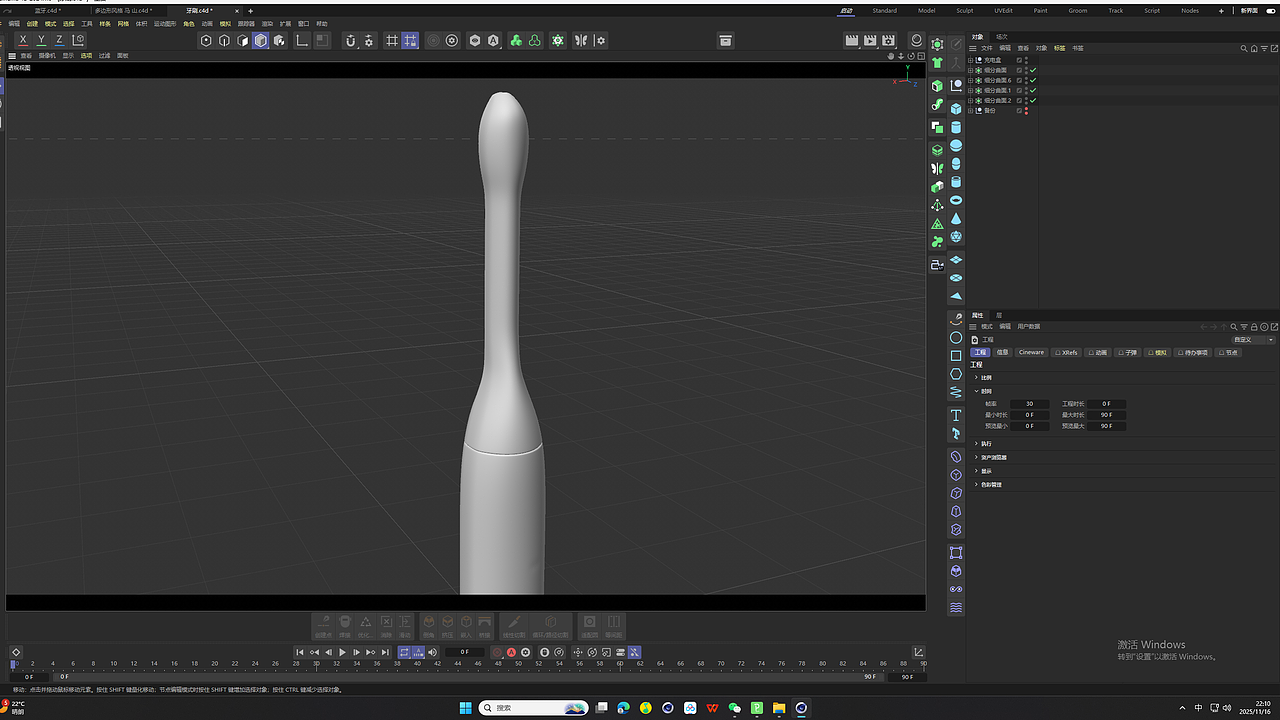Toggle the green check on 细分曲面.6
This screenshot has width=1280, height=720.
tap(1033, 80)
